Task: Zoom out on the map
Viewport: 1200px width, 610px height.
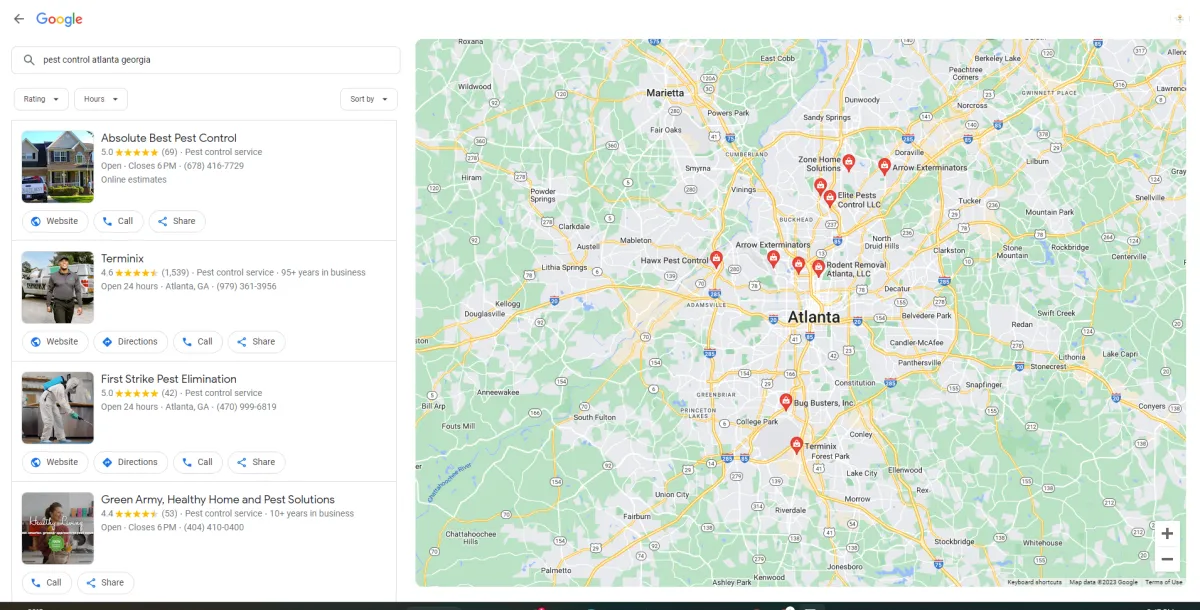Action: click(1167, 559)
